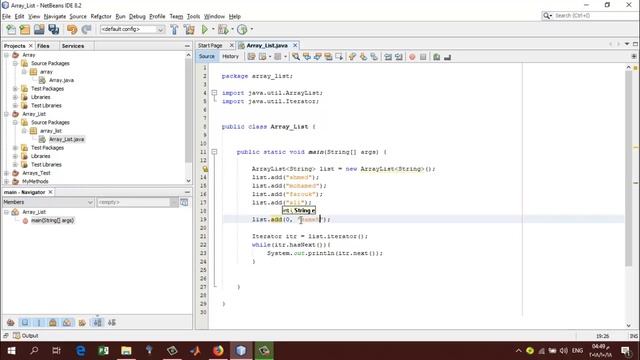Expand Libraries under Array project
Image resolution: width=640 pixels, height=360 pixels.
click(15, 97)
